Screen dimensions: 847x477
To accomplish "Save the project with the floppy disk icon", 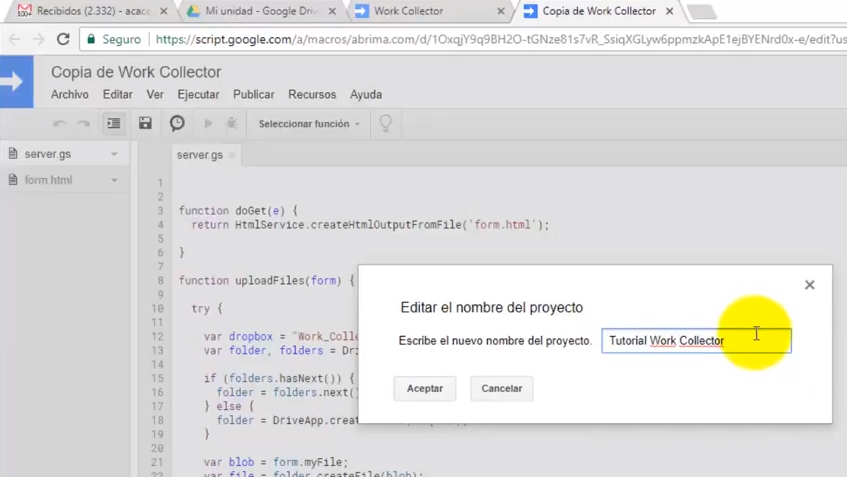I will click(145, 123).
